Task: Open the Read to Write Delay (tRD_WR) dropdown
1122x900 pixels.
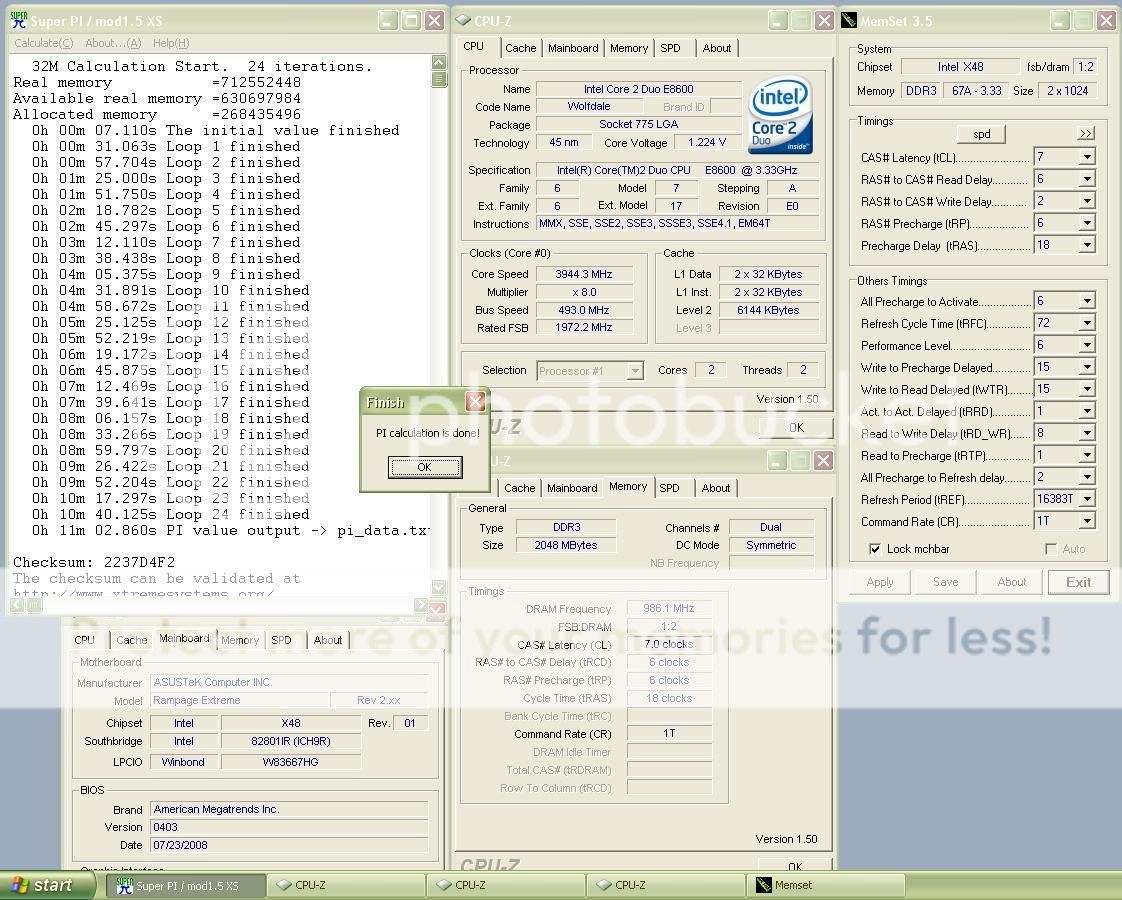Action: pos(1088,433)
